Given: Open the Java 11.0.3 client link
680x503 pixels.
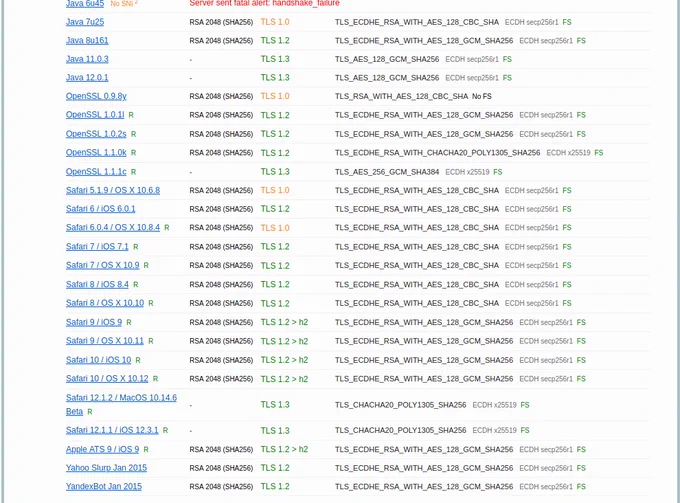Looking at the screenshot, I should (87, 59).
